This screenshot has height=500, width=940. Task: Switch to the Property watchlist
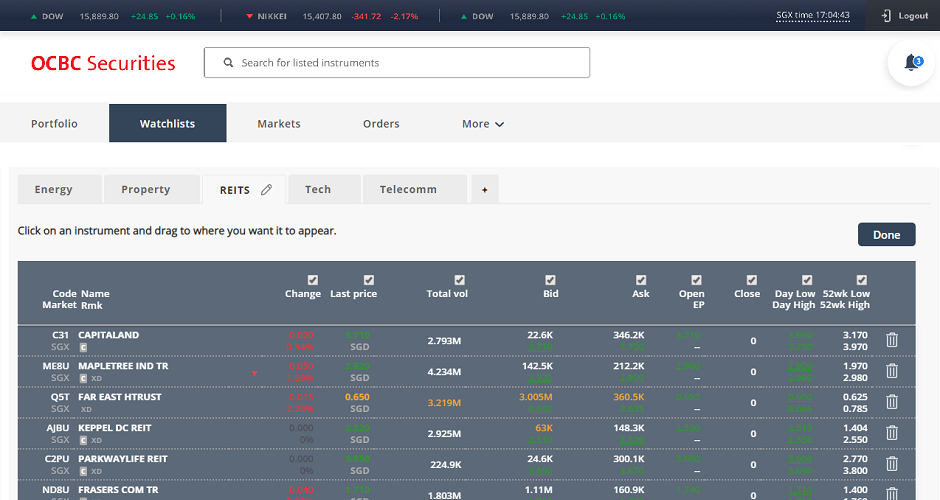coord(152,189)
